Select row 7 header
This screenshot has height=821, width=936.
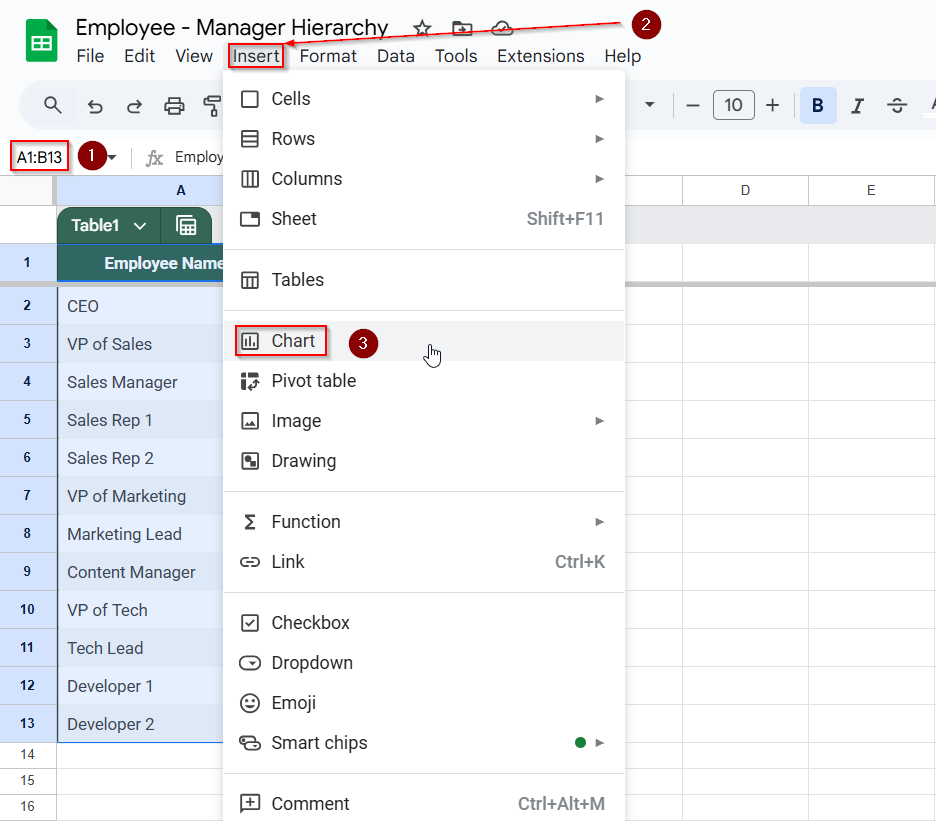27,496
